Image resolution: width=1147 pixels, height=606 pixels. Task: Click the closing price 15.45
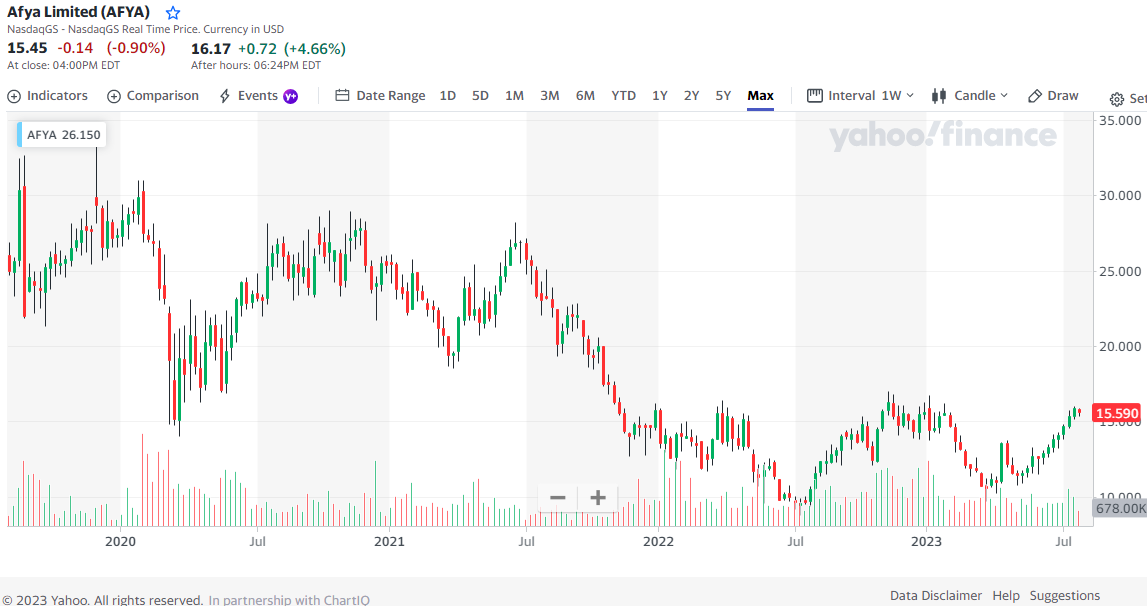pos(27,48)
